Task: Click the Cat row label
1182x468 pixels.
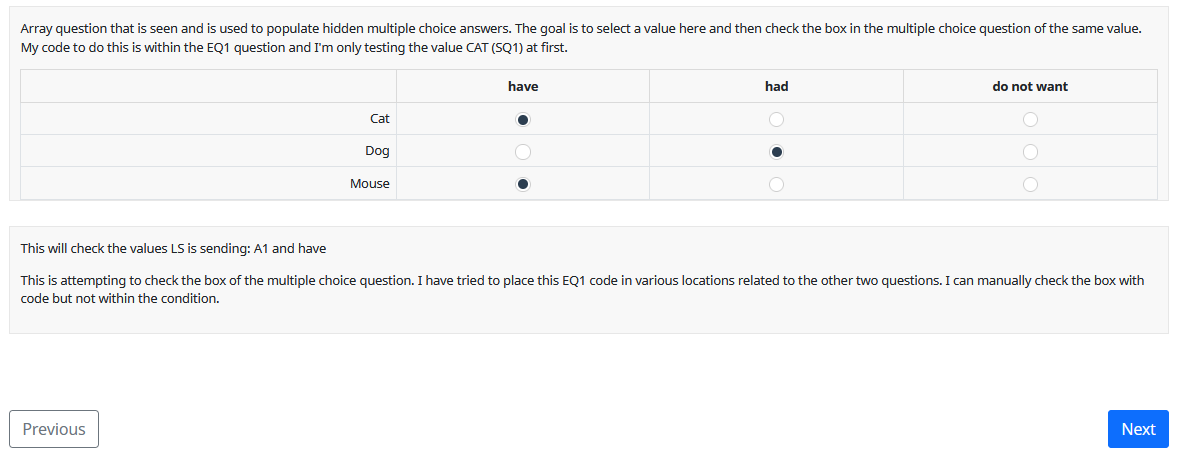Action: pos(380,119)
